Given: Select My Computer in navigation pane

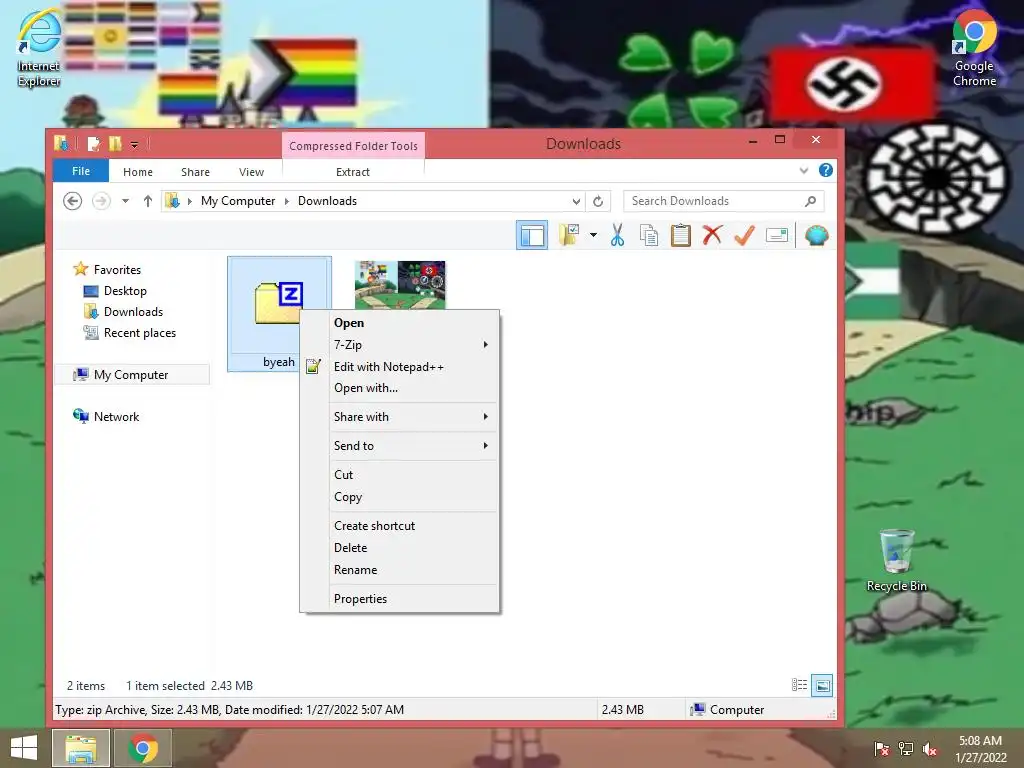Looking at the screenshot, I should pos(133,375).
